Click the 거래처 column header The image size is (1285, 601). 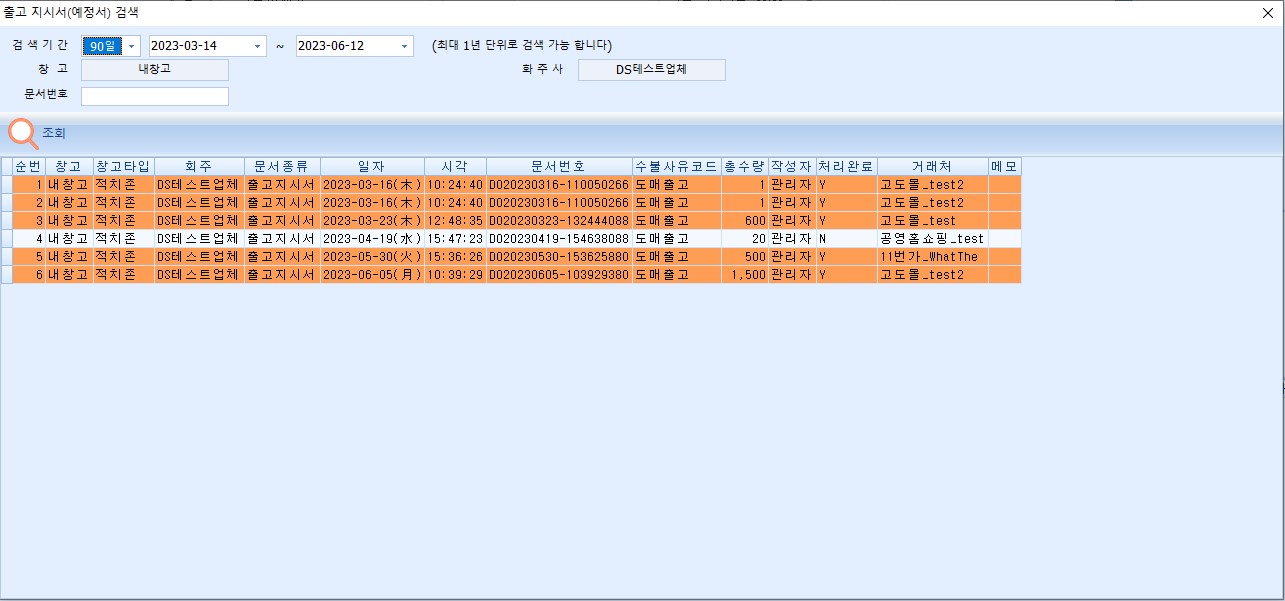pos(931,166)
